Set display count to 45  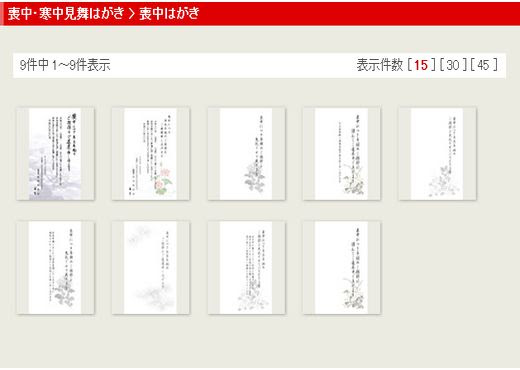click(483, 65)
